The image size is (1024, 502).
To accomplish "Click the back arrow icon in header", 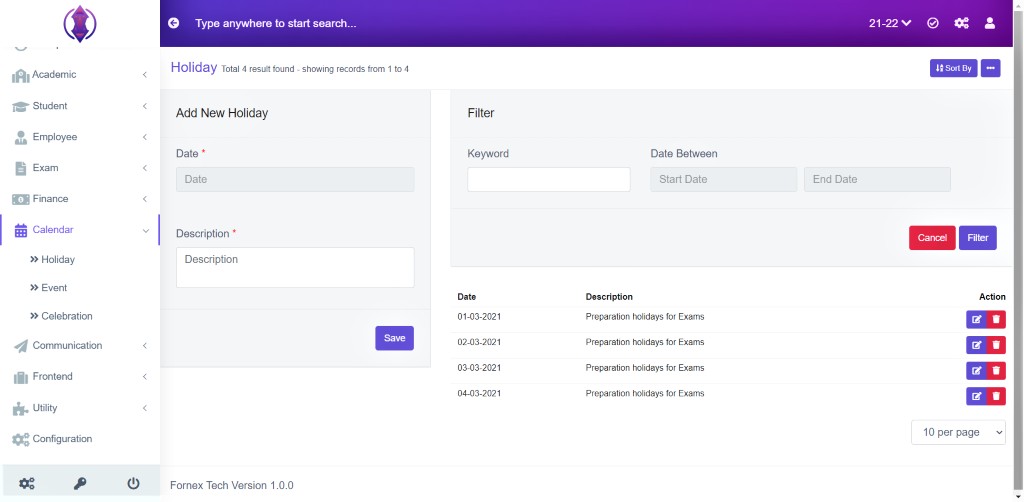I will [173, 24].
